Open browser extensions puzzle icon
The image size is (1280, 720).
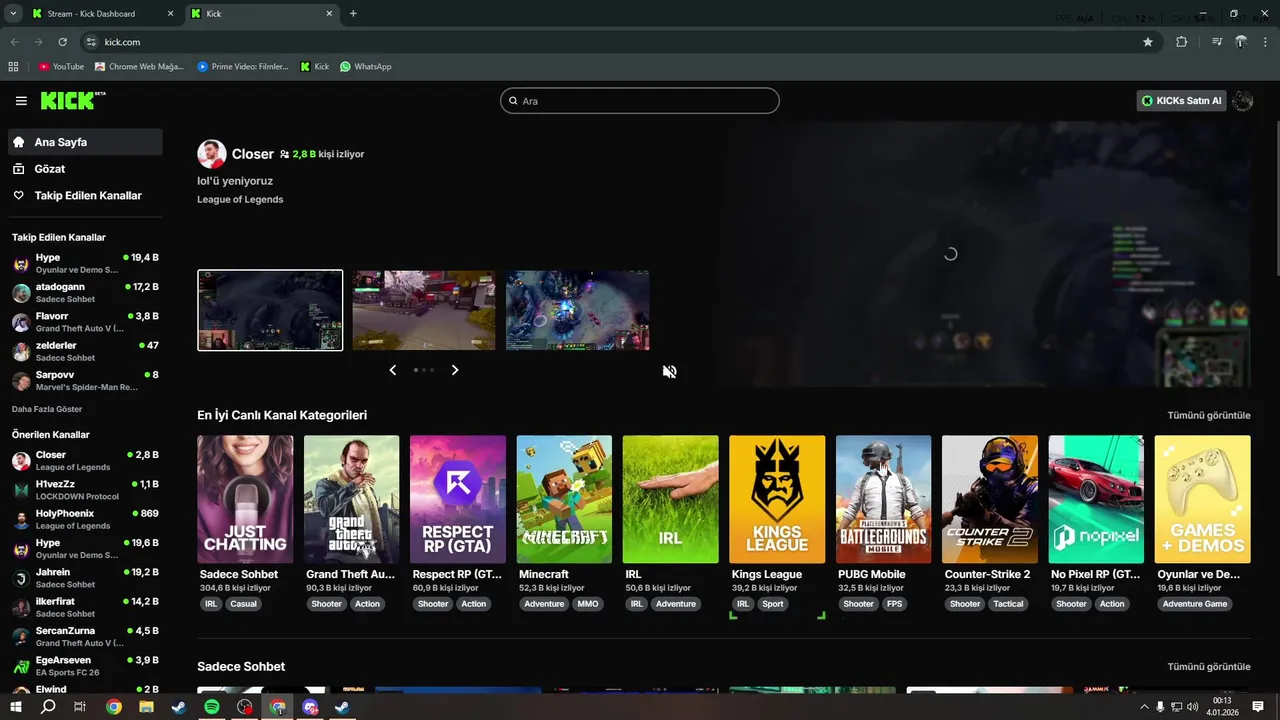[x=1182, y=42]
